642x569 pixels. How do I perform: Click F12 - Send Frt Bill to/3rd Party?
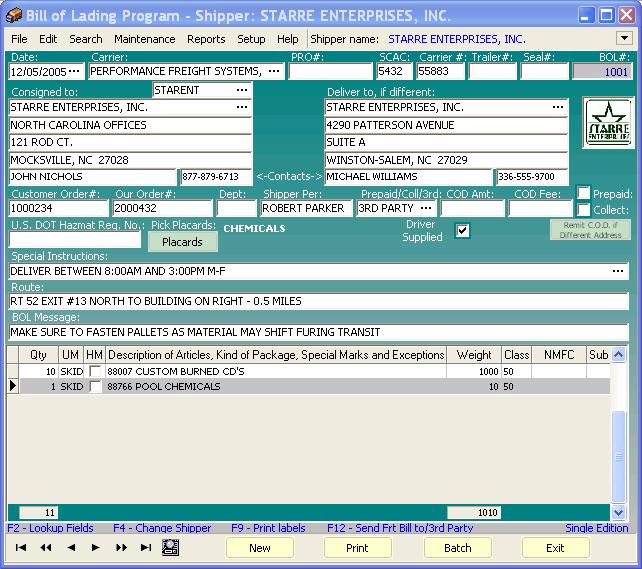click(400, 528)
